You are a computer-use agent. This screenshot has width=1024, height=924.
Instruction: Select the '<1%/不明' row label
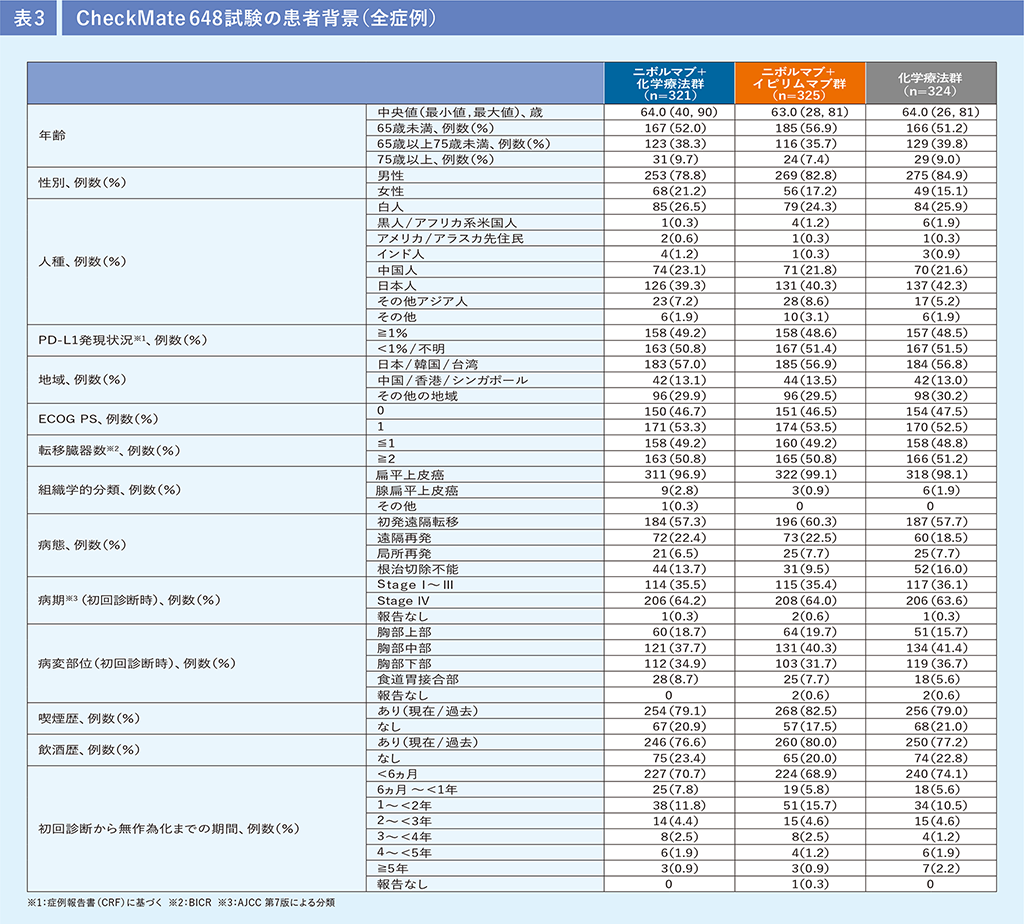411,349
